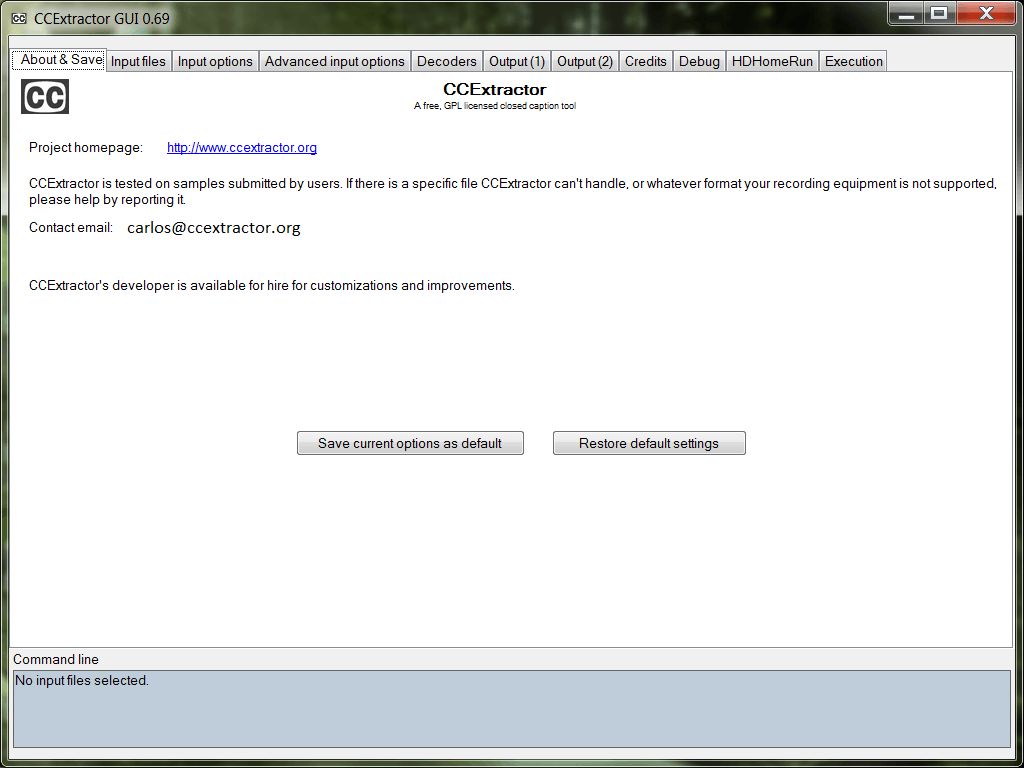Switch to the Decoders tab
Viewport: 1024px width, 768px height.
pyautogui.click(x=447, y=61)
